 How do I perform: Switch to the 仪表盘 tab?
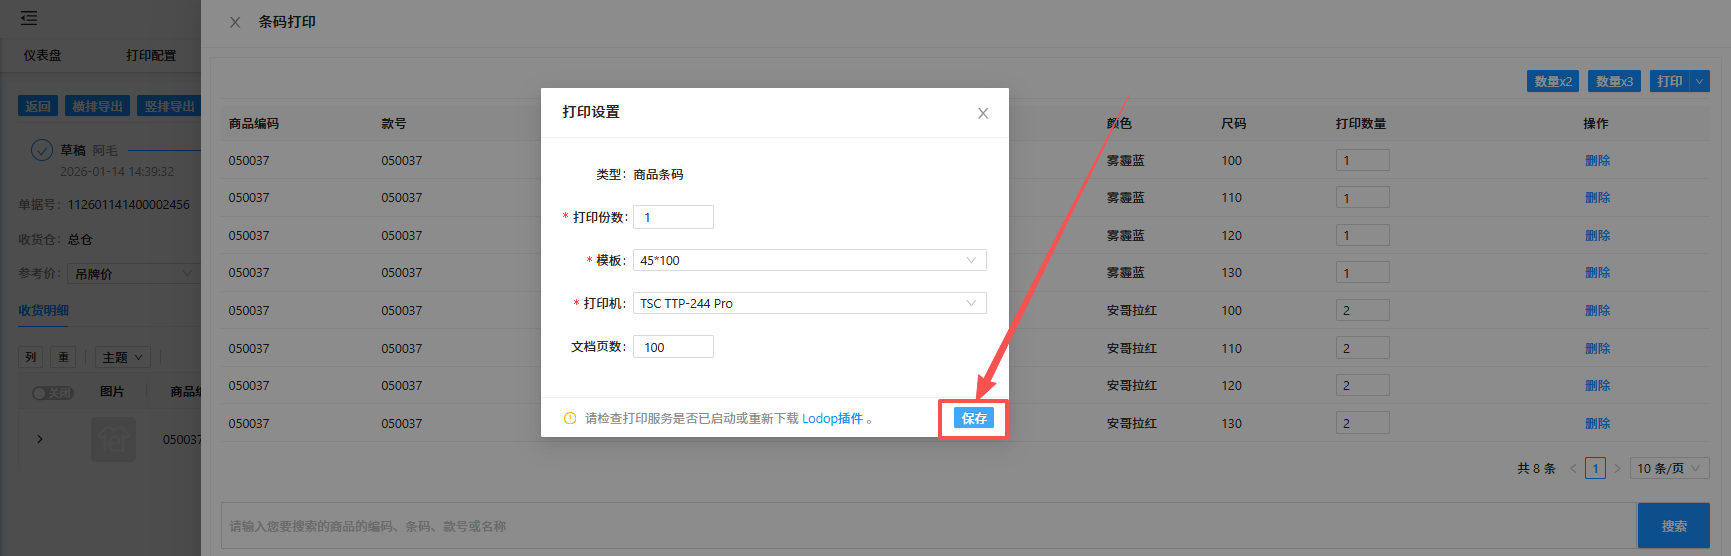42,55
